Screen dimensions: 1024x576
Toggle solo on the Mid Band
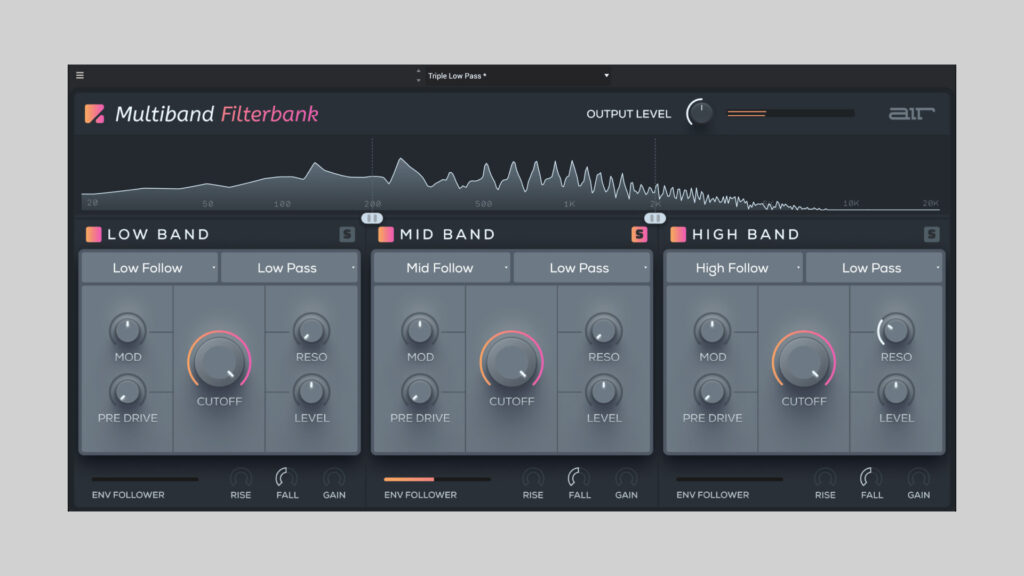pyautogui.click(x=639, y=235)
